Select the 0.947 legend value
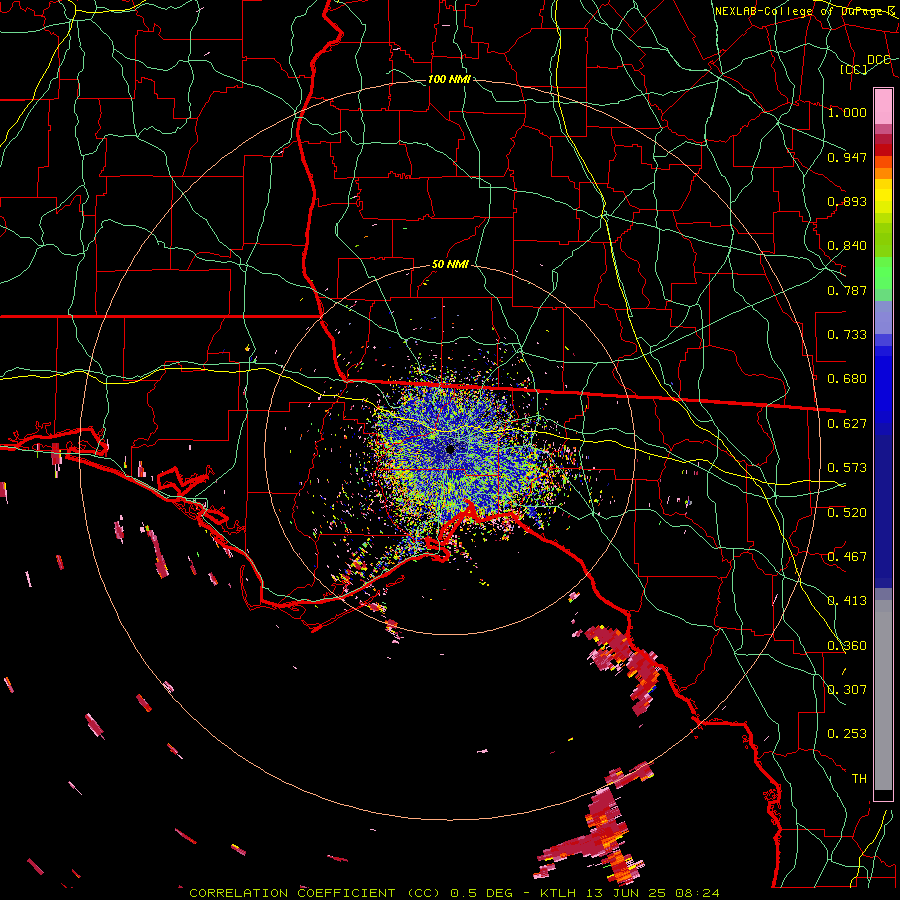This screenshot has height=900, width=900. coord(847,157)
